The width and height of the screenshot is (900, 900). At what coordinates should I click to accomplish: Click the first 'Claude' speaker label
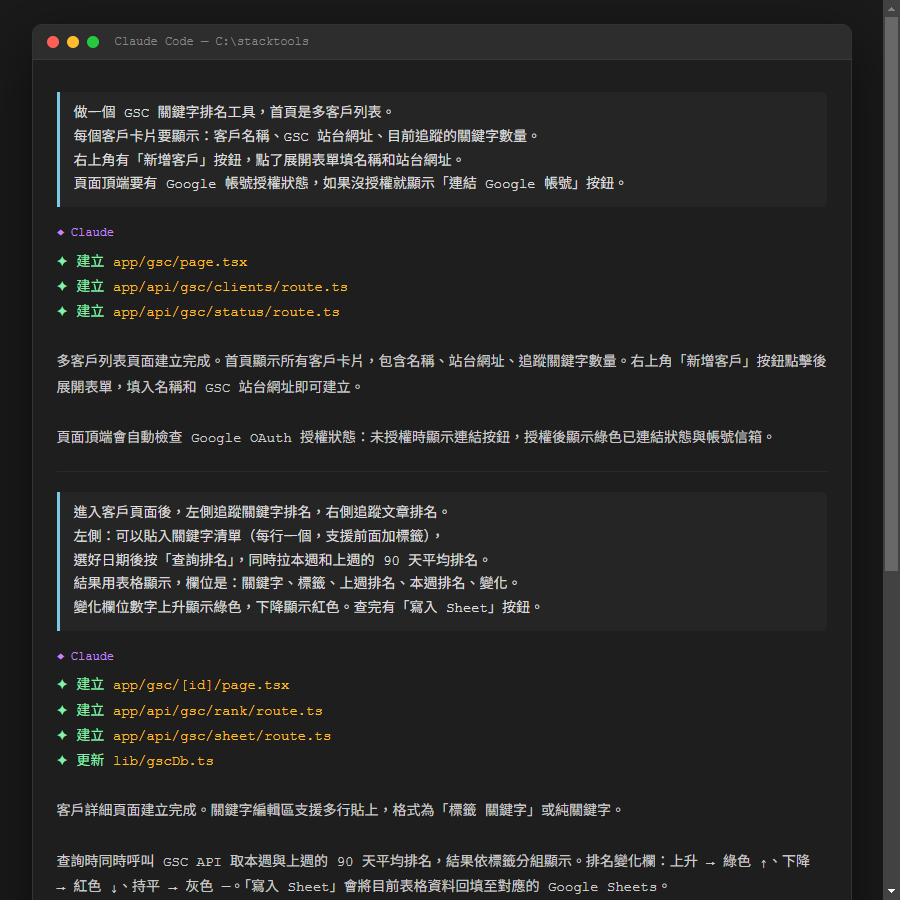point(92,232)
